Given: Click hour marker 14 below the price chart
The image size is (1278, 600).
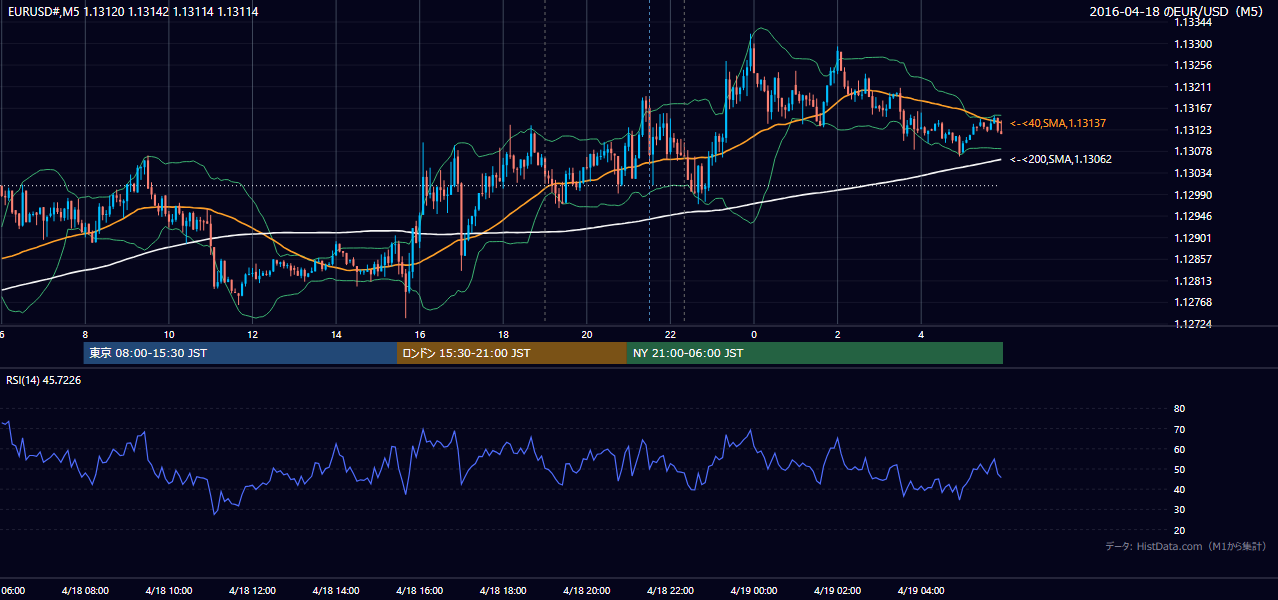Looking at the screenshot, I should pos(336,334).
